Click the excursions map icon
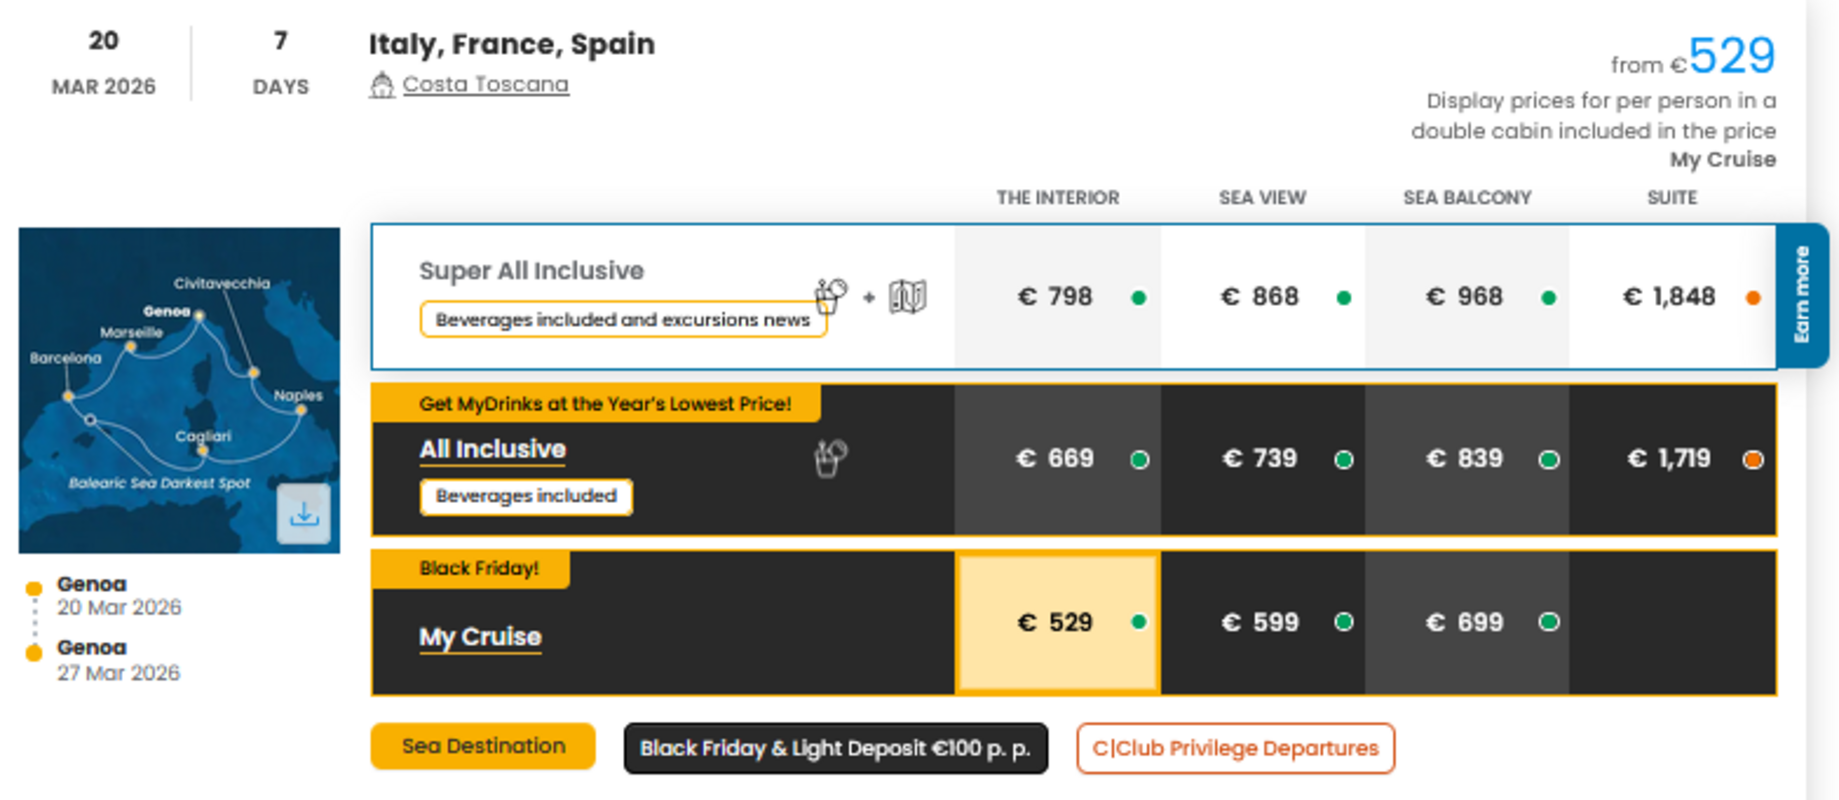 click(x=908, y=296)
